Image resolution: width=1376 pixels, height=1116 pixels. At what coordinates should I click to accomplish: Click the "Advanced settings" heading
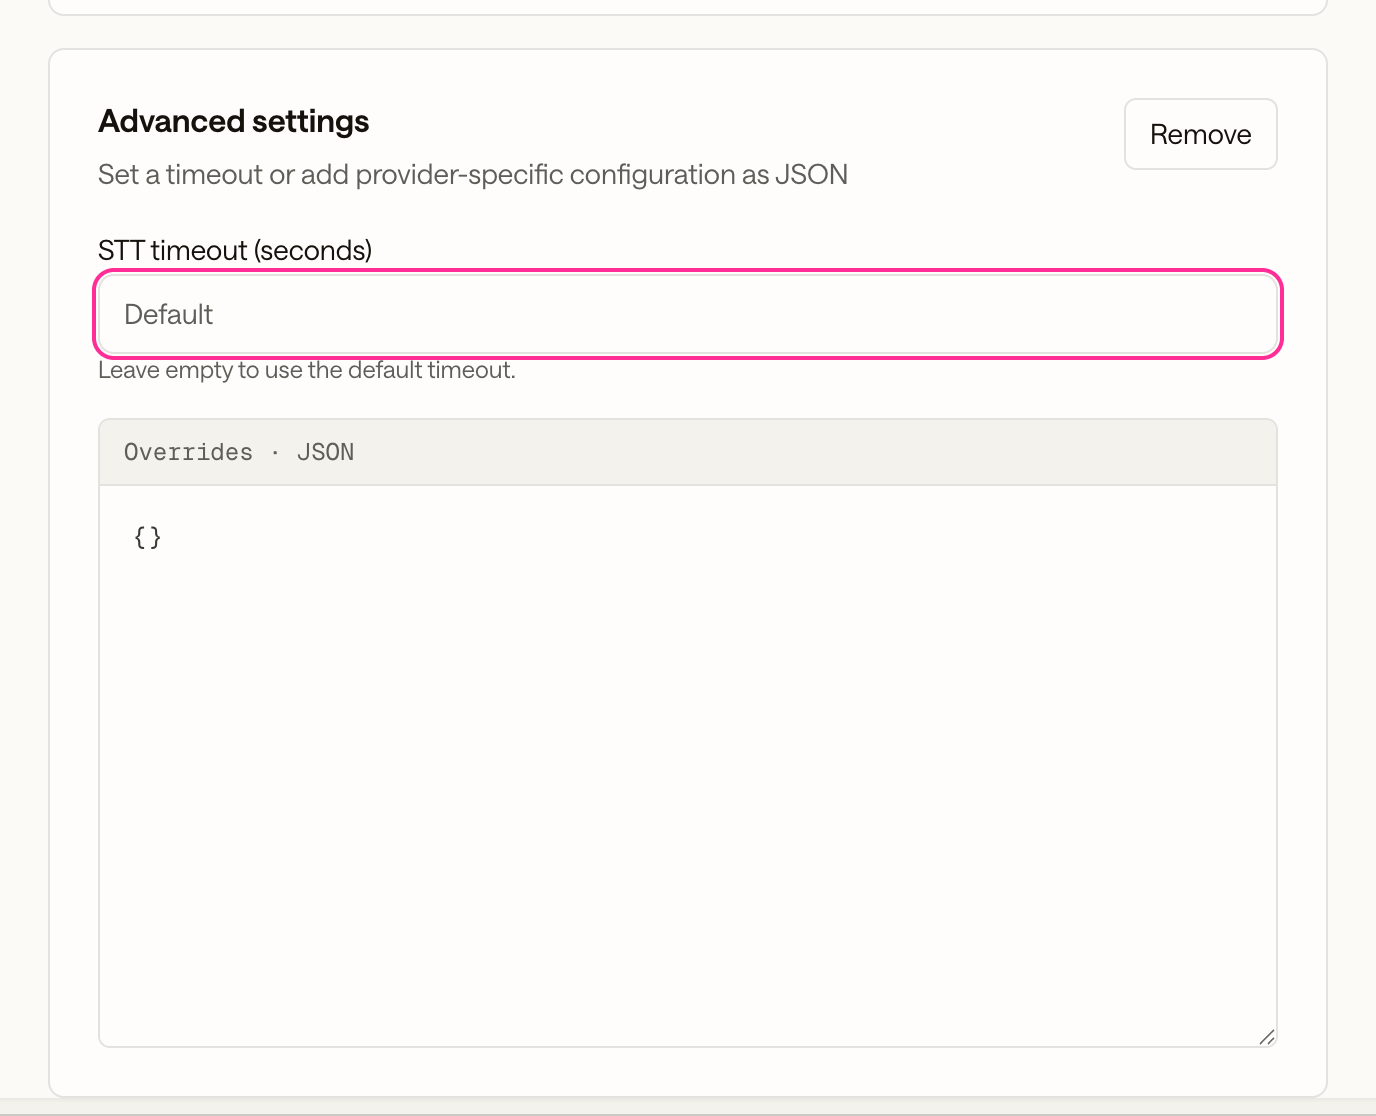(234, 121)
